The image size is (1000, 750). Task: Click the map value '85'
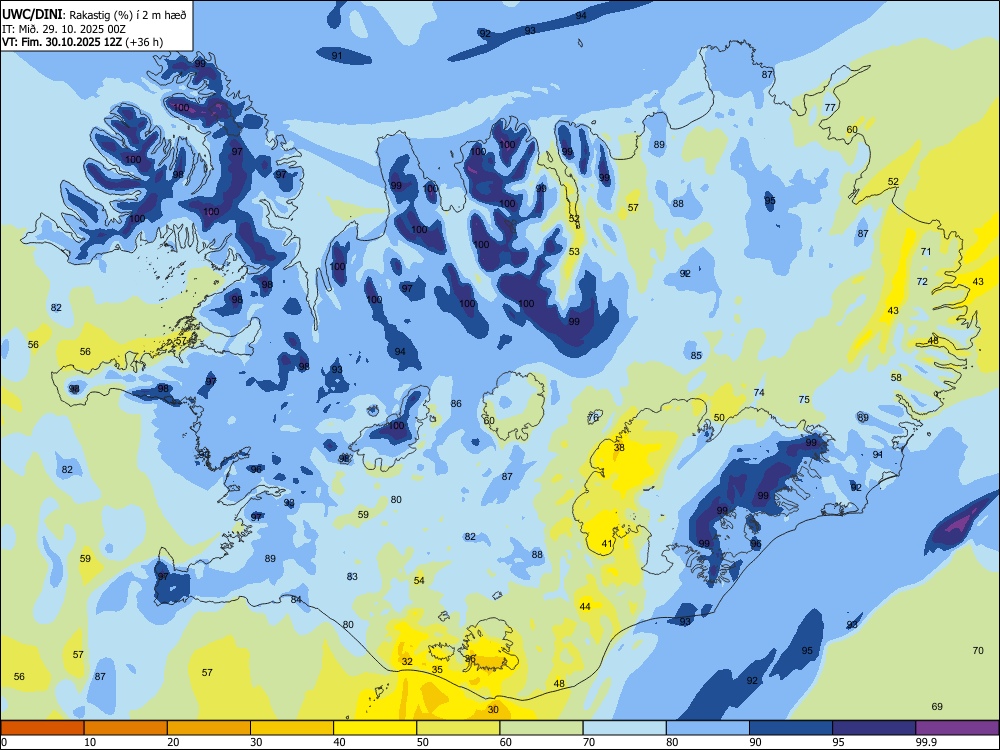pos(696,355)
